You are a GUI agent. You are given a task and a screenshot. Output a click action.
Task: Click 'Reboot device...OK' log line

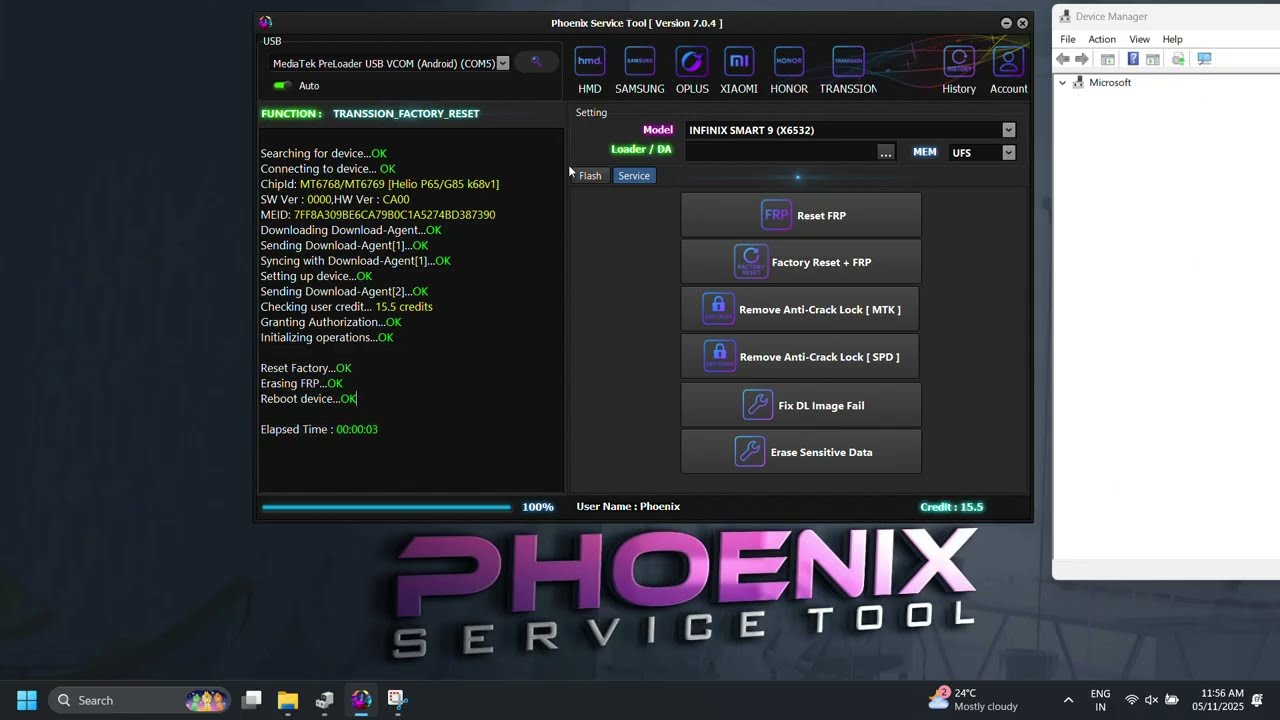point(308,399)
